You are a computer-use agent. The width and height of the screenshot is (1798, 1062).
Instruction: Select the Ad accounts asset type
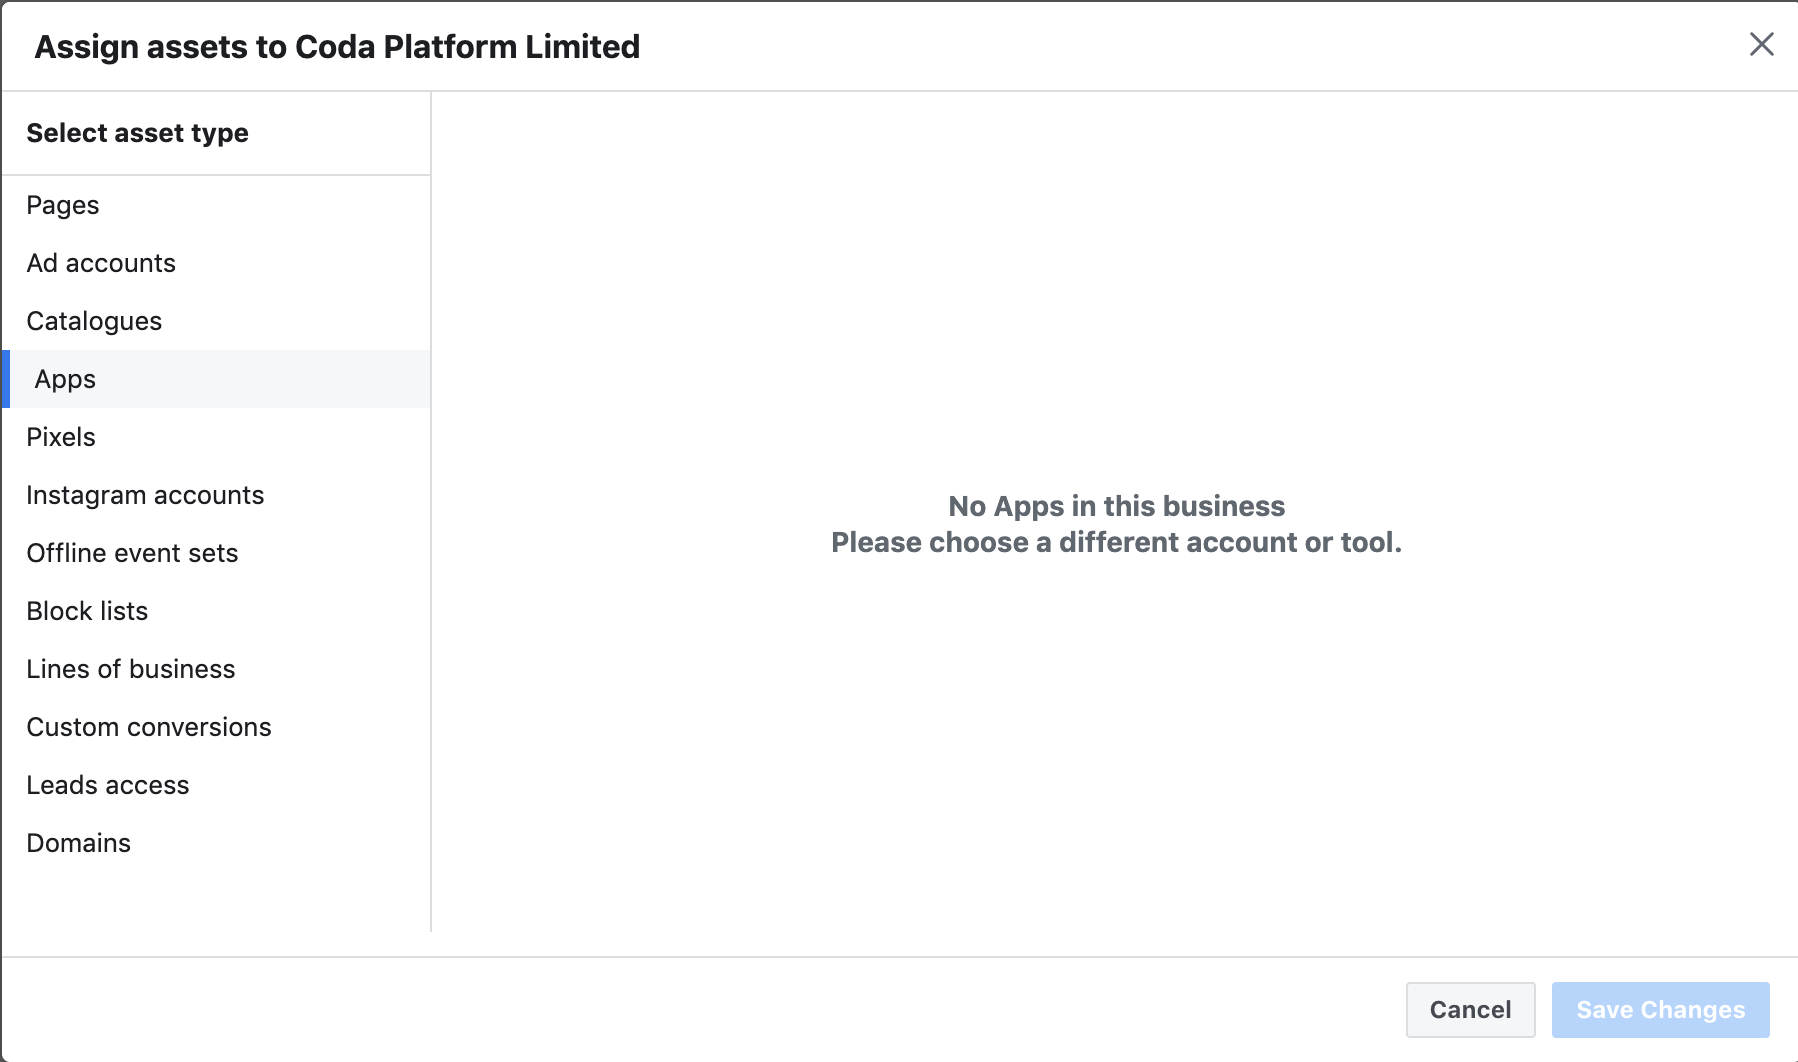click(x=216, y=263)
